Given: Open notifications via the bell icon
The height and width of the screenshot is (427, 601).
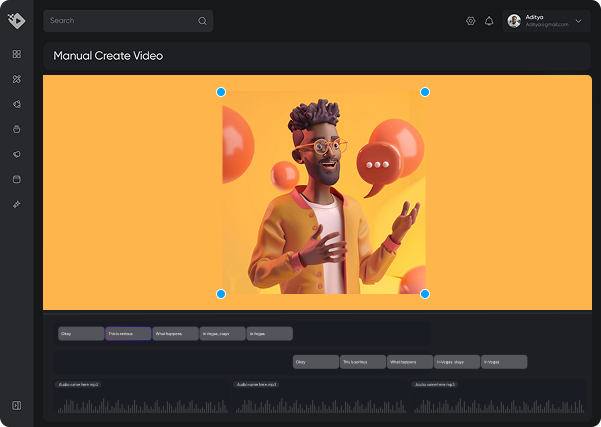Looking at the screenshot, I should pos(489,21).
